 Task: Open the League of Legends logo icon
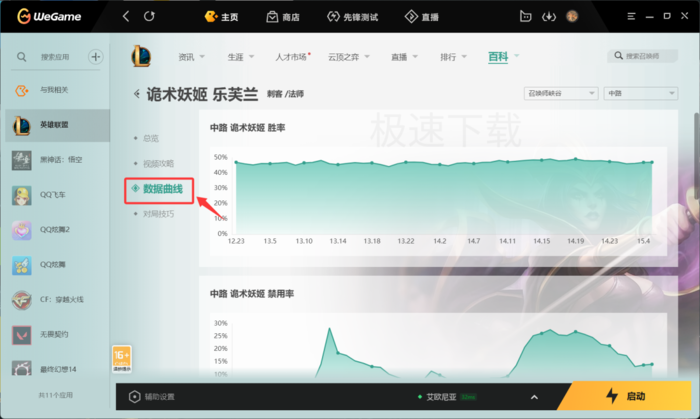(141, 56)
